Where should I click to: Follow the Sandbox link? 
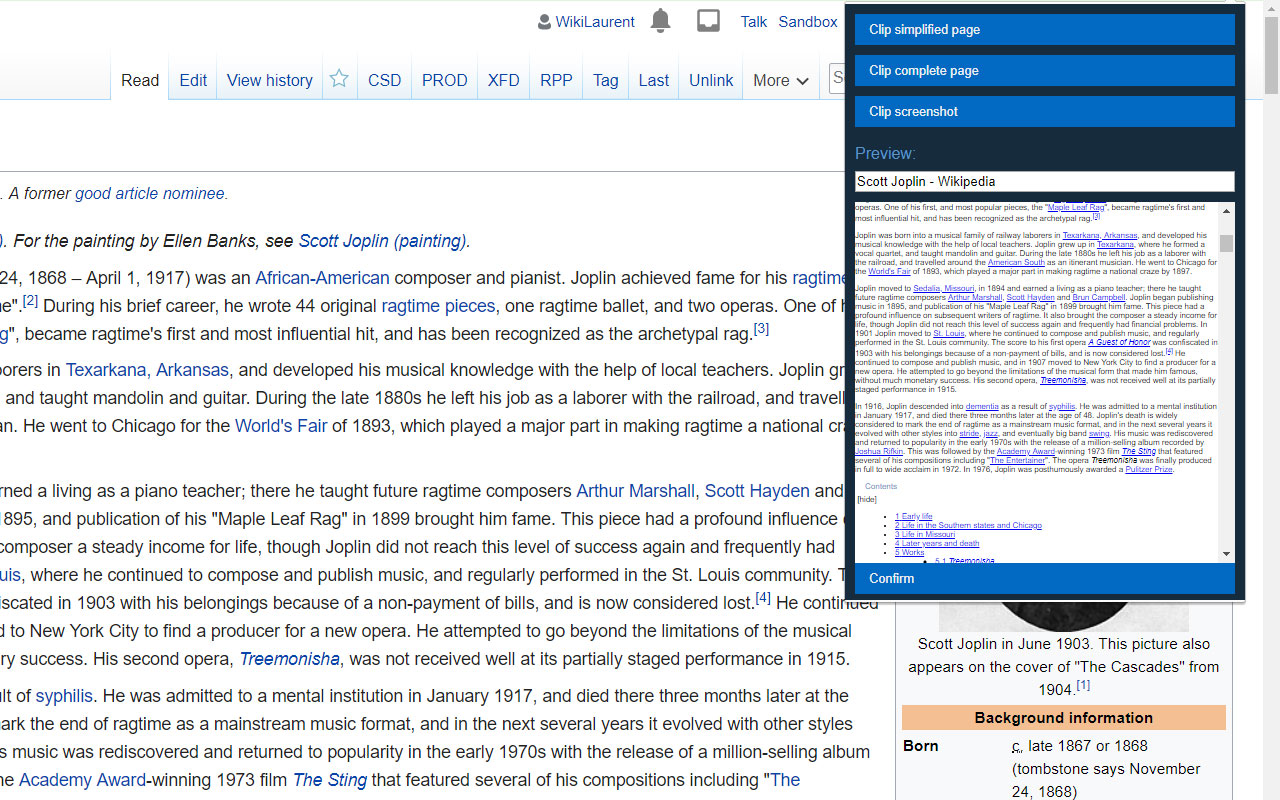point(808,21)
